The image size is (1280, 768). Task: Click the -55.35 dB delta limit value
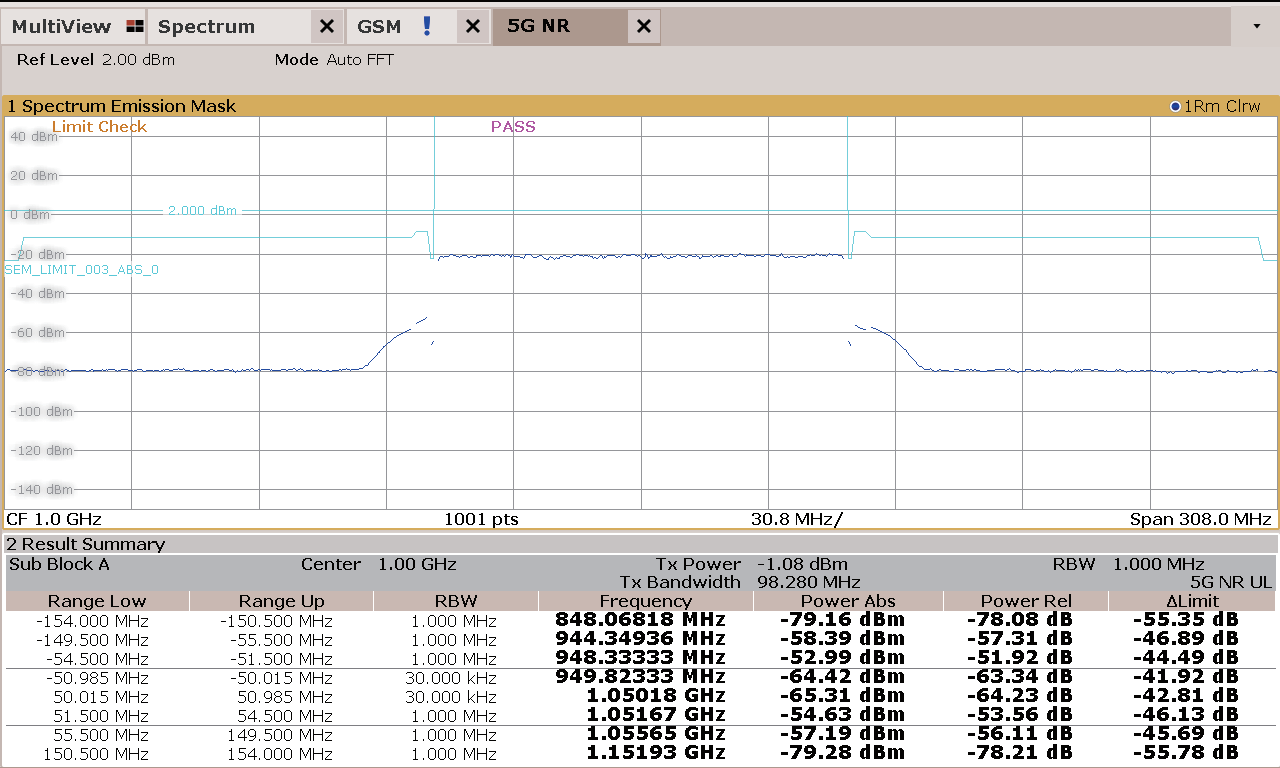pyautogui.click(x=1184, y=619)
